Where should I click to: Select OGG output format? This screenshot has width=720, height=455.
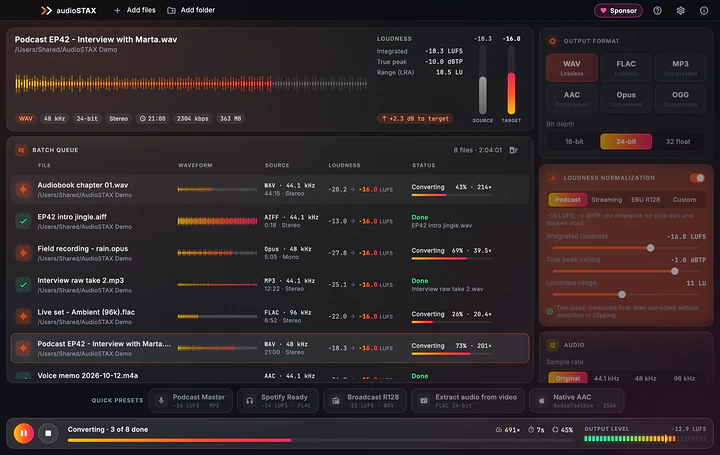click(x=680, y=98)
